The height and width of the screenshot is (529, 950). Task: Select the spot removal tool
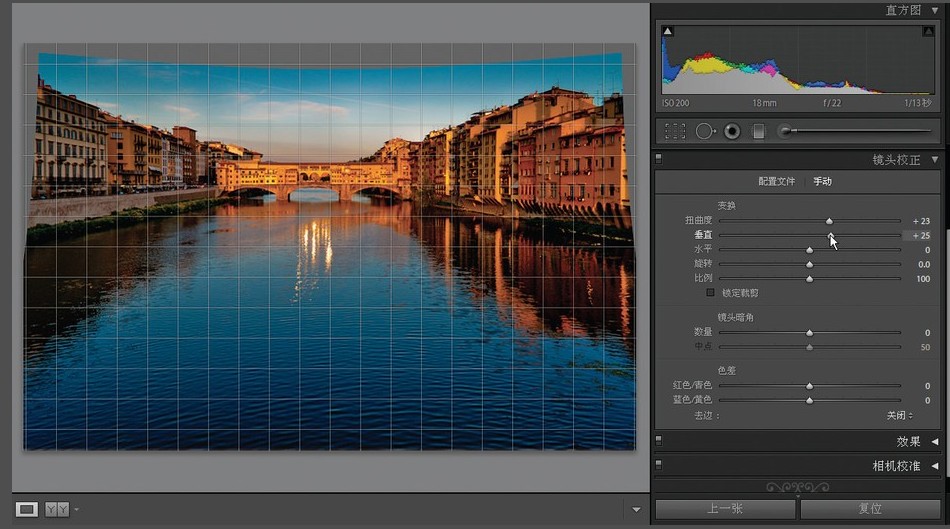click(x=705, y=131)
